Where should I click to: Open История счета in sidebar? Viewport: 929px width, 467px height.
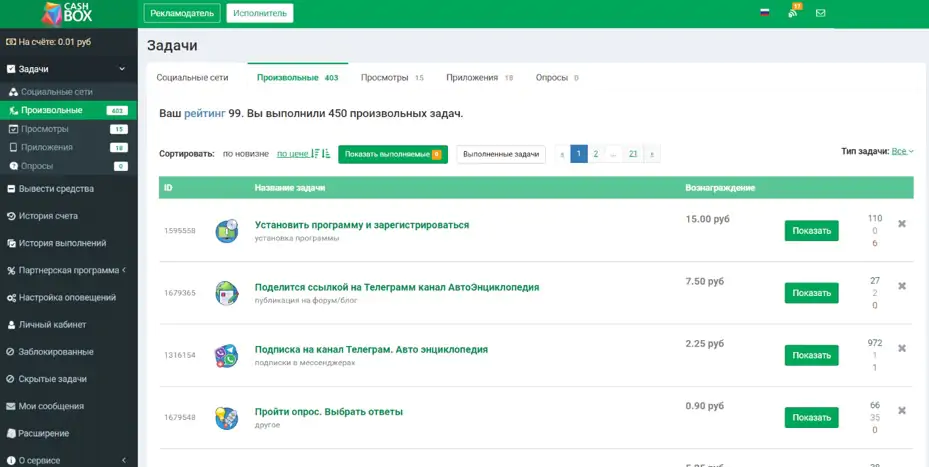(69, 216)
